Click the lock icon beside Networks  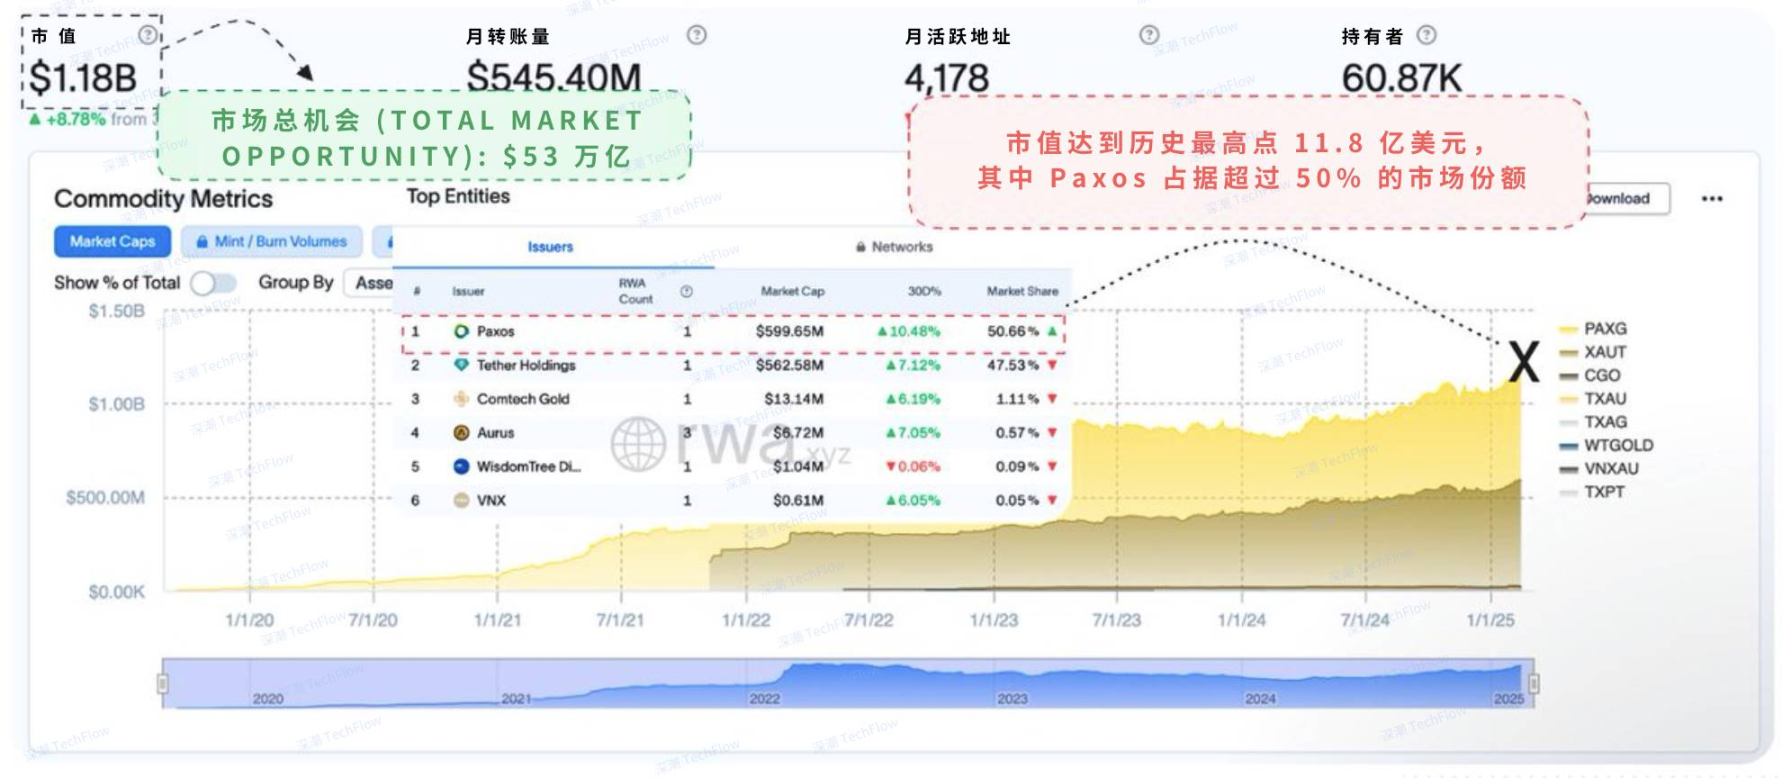860,247
